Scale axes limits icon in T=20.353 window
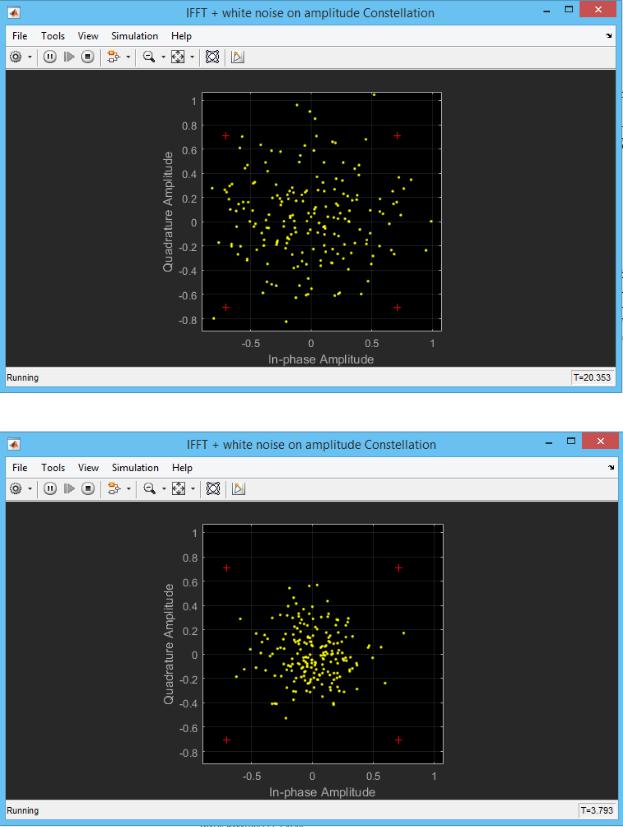 178,57
